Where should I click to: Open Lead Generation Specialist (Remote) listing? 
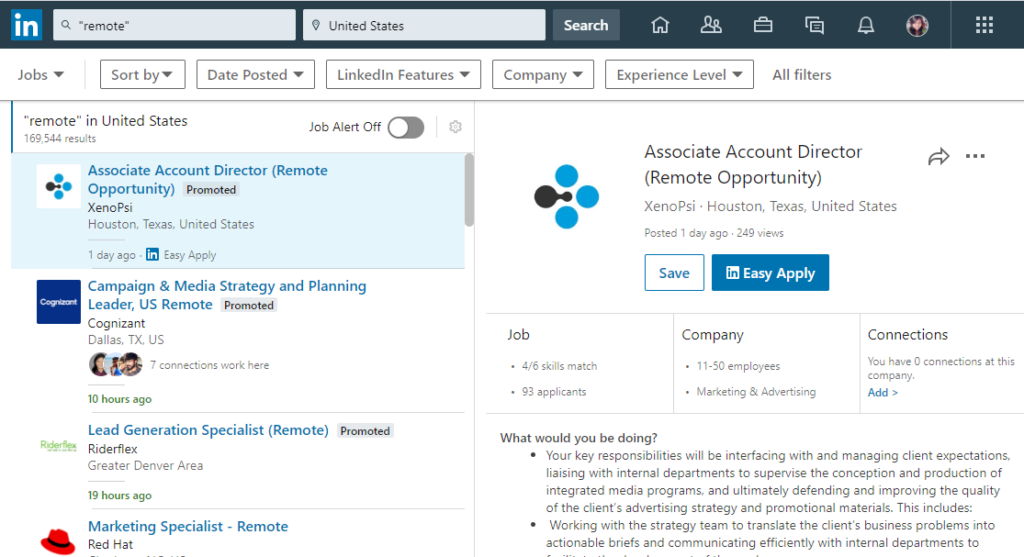click(x=208, y=430)
